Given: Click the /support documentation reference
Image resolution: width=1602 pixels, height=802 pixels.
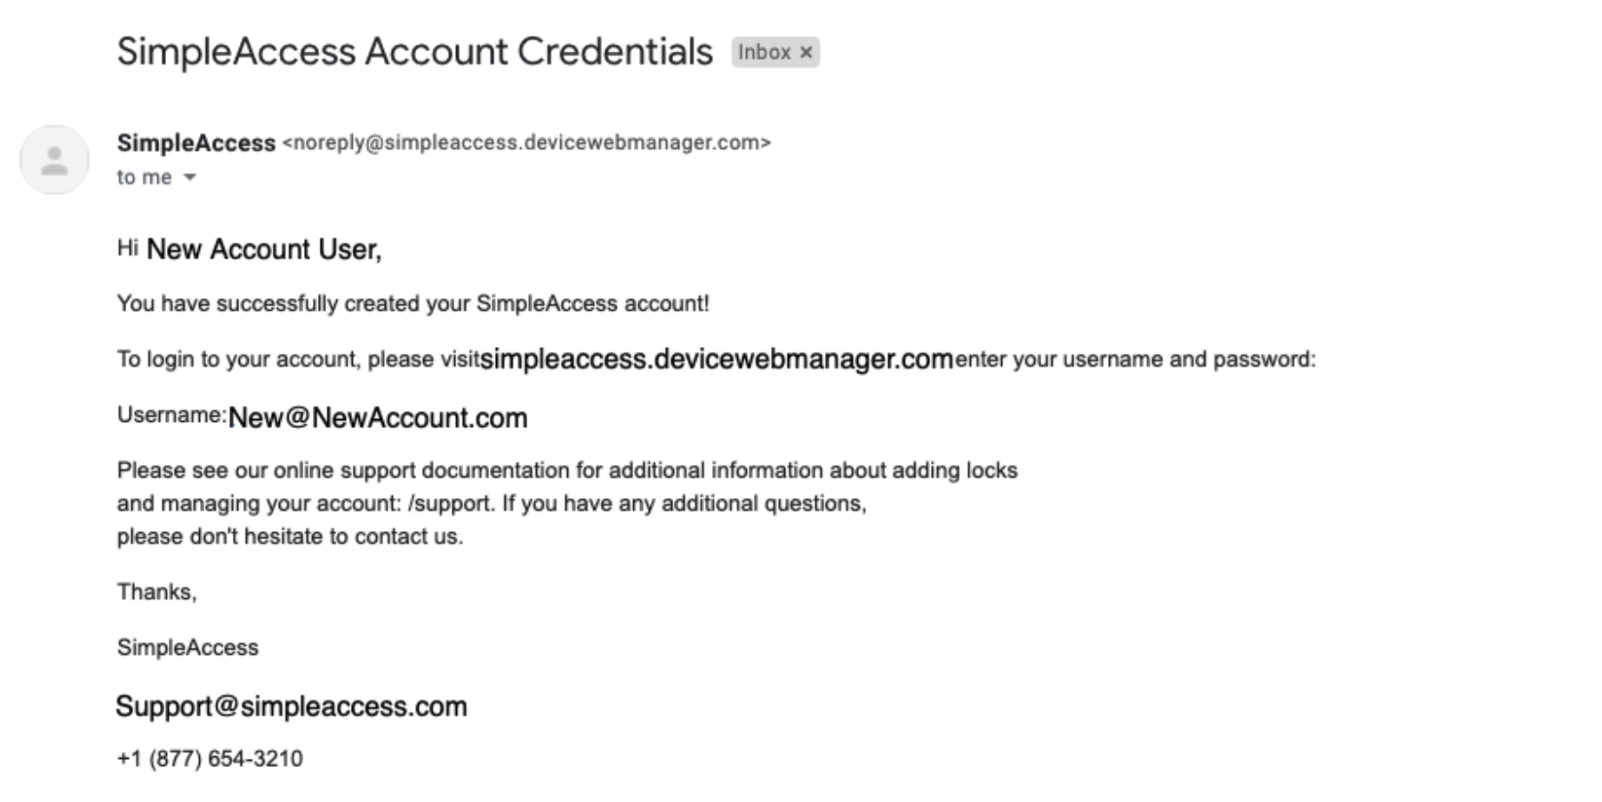Looking at the screenshot, I should [x=450, y=503].
